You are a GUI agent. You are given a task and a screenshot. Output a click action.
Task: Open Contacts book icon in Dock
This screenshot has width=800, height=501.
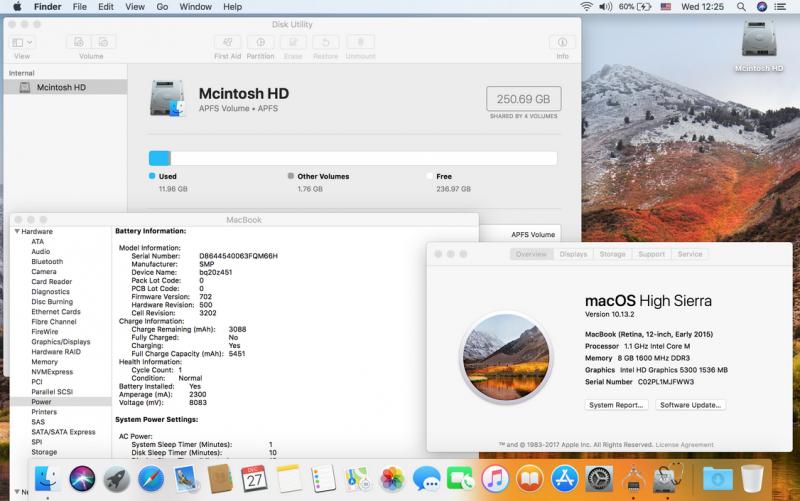220,479
